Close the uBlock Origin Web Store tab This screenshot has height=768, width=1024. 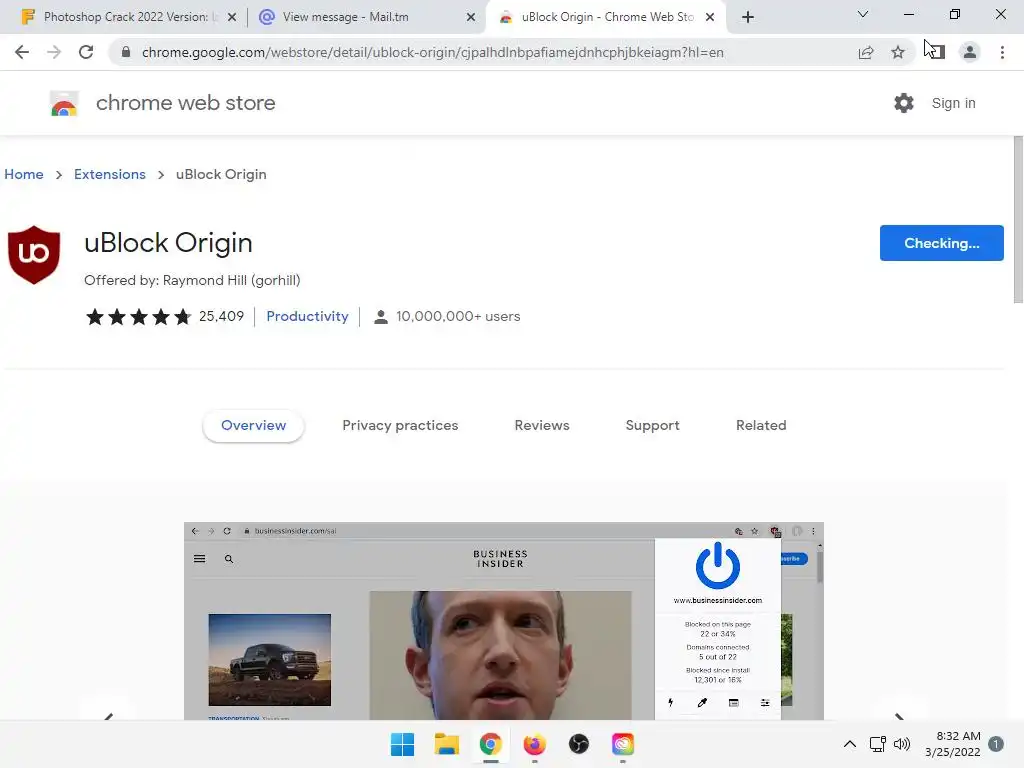point(710,18)
